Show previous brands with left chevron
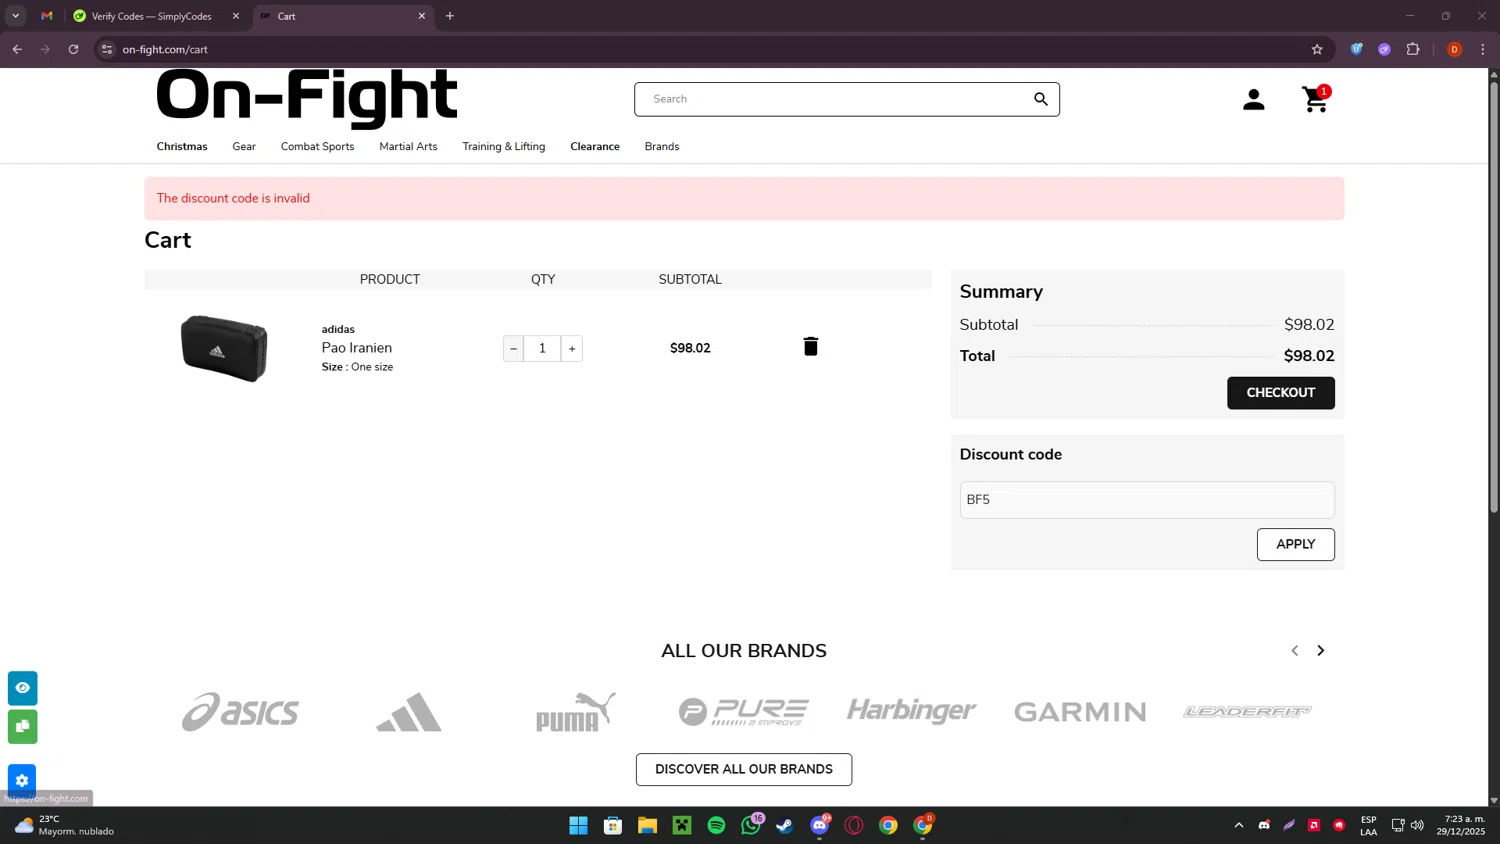 click(x=1295, y=650)
